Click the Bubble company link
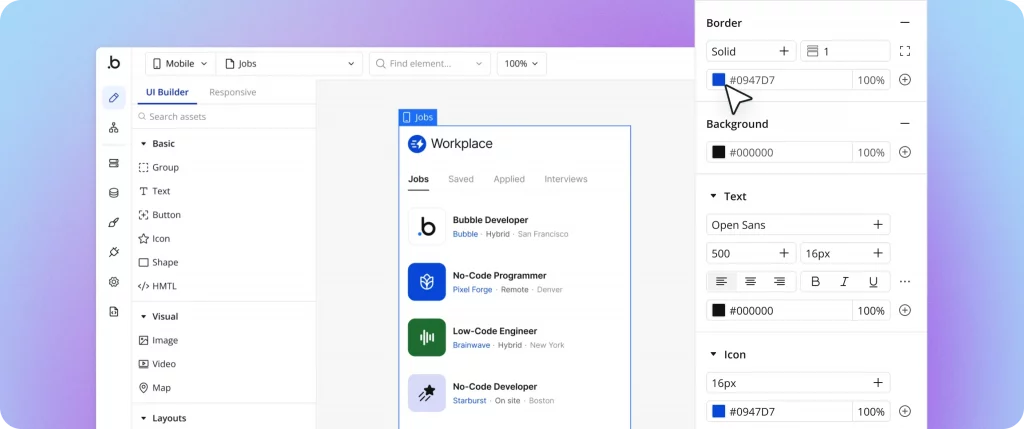Screen dimensions: 1024x429 [x=465, y=234]
